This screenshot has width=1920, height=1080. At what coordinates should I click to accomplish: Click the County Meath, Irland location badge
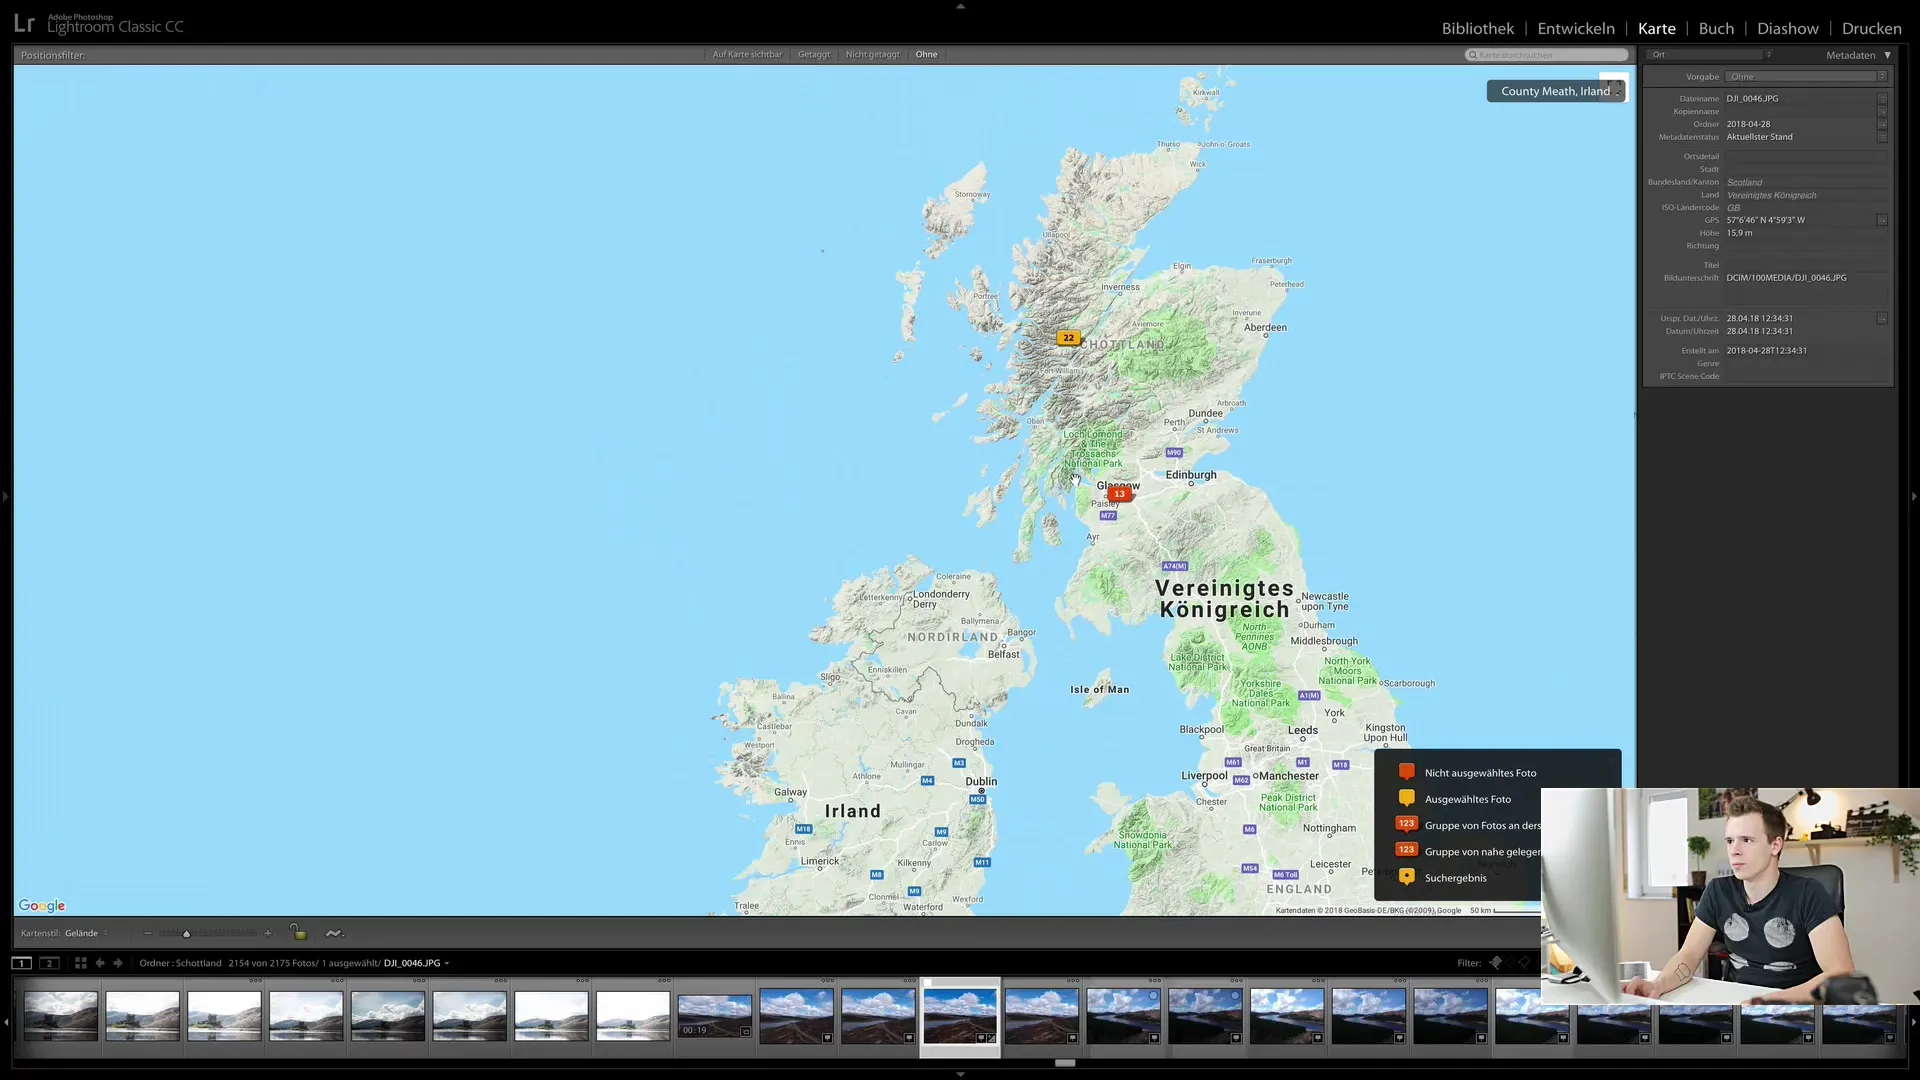(x=1556, y=91)
